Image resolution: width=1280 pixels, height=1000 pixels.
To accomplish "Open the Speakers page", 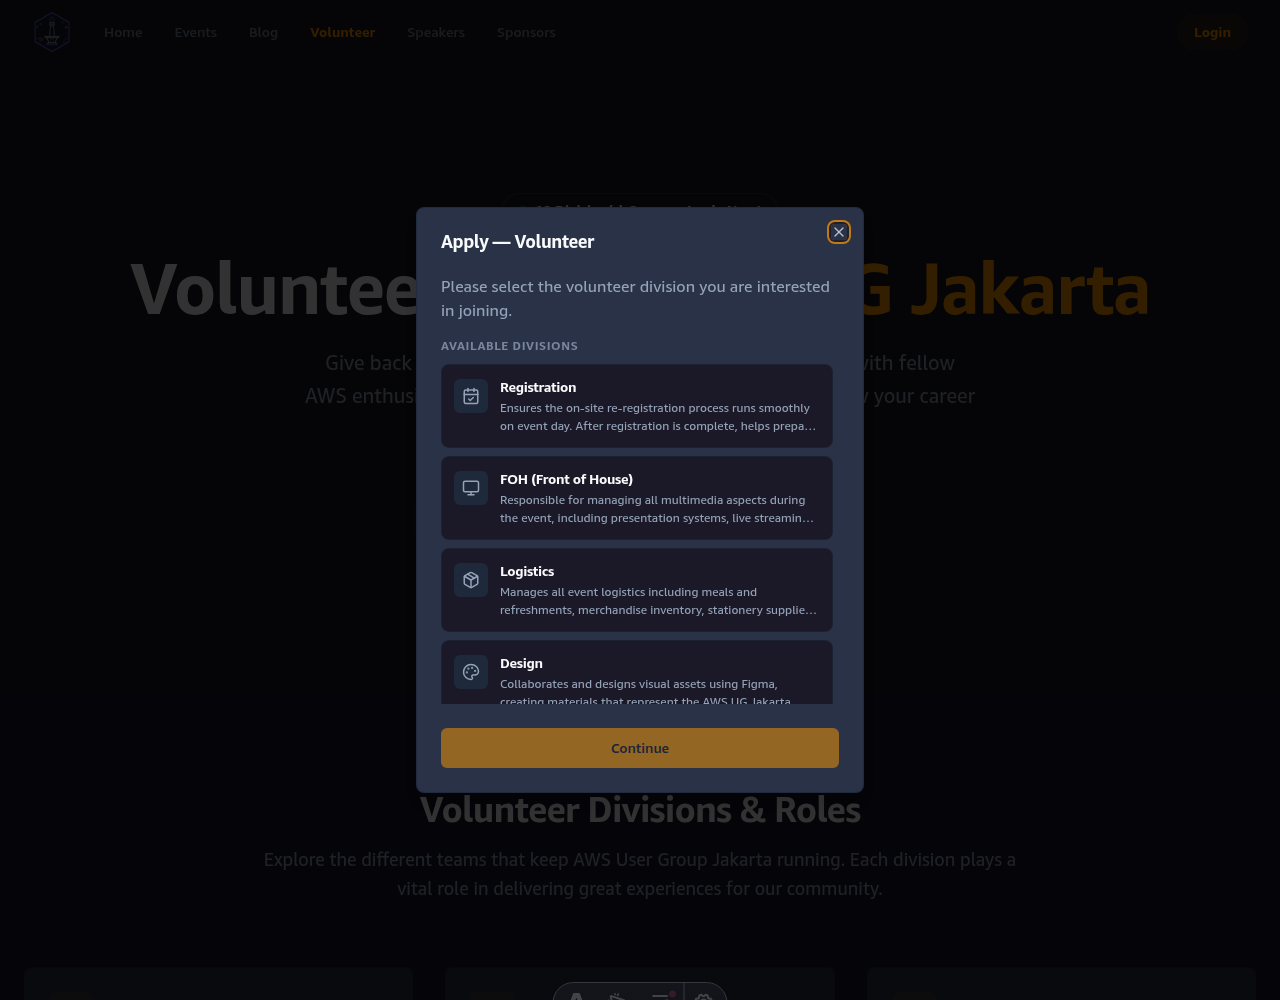I will click(436, 32).
